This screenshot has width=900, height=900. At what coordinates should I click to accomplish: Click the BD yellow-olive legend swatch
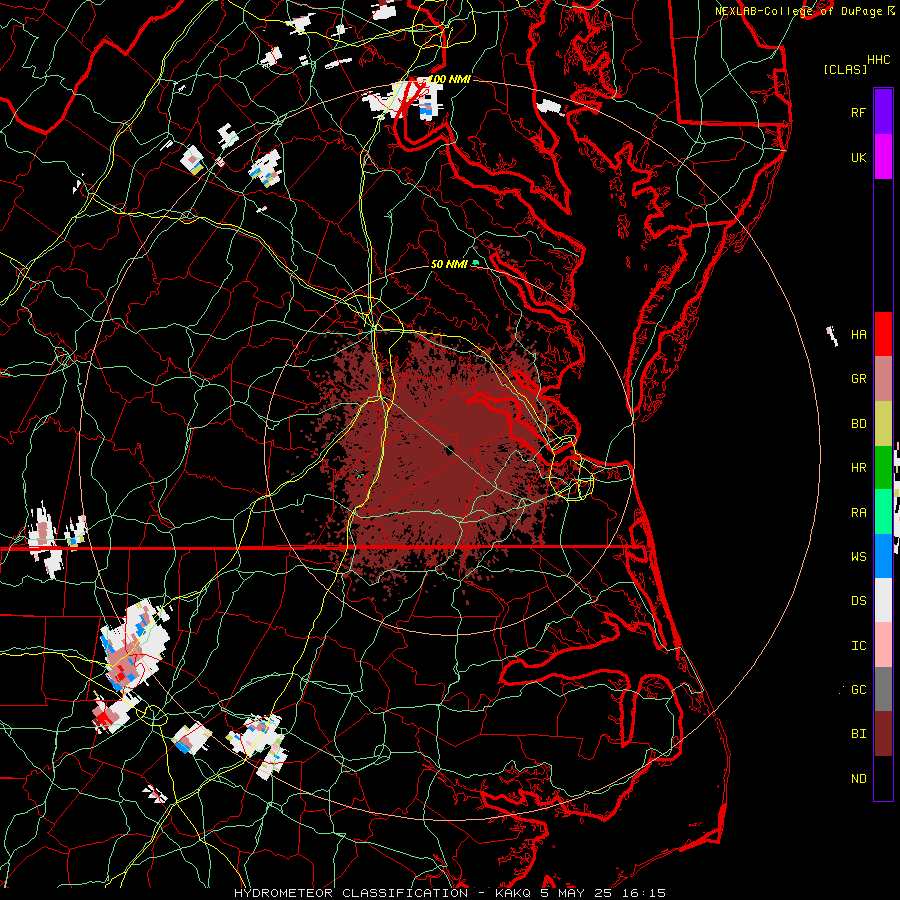(883, 424)
